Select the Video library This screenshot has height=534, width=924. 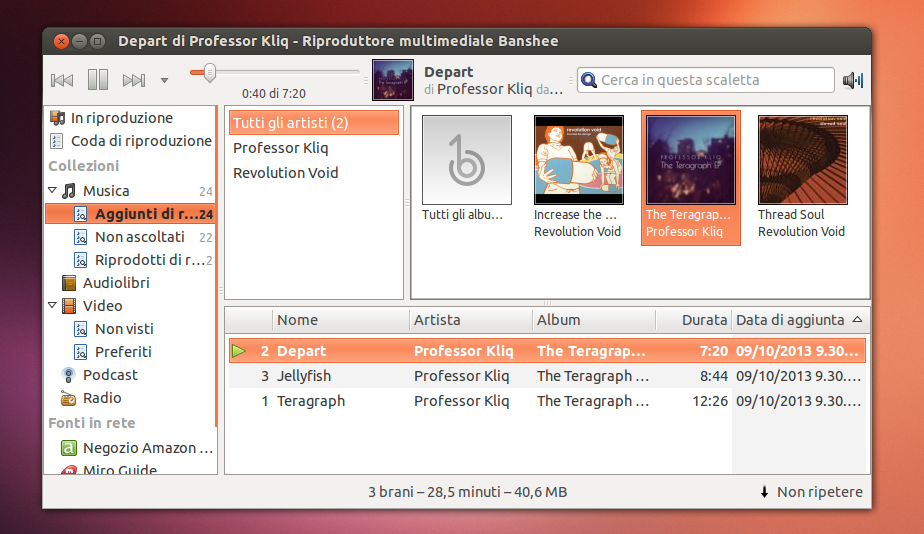(103, 306)
